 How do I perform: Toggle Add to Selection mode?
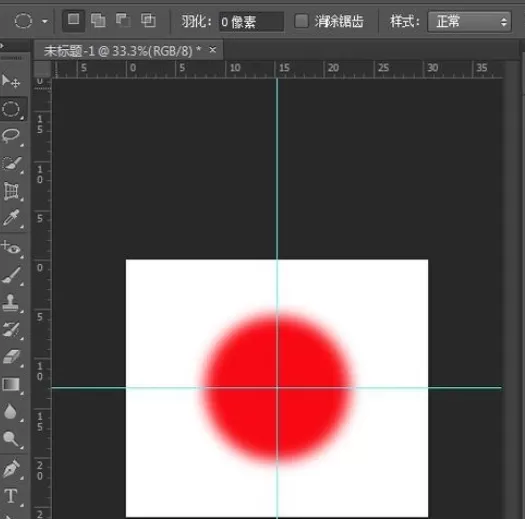[x=98, y=21]
